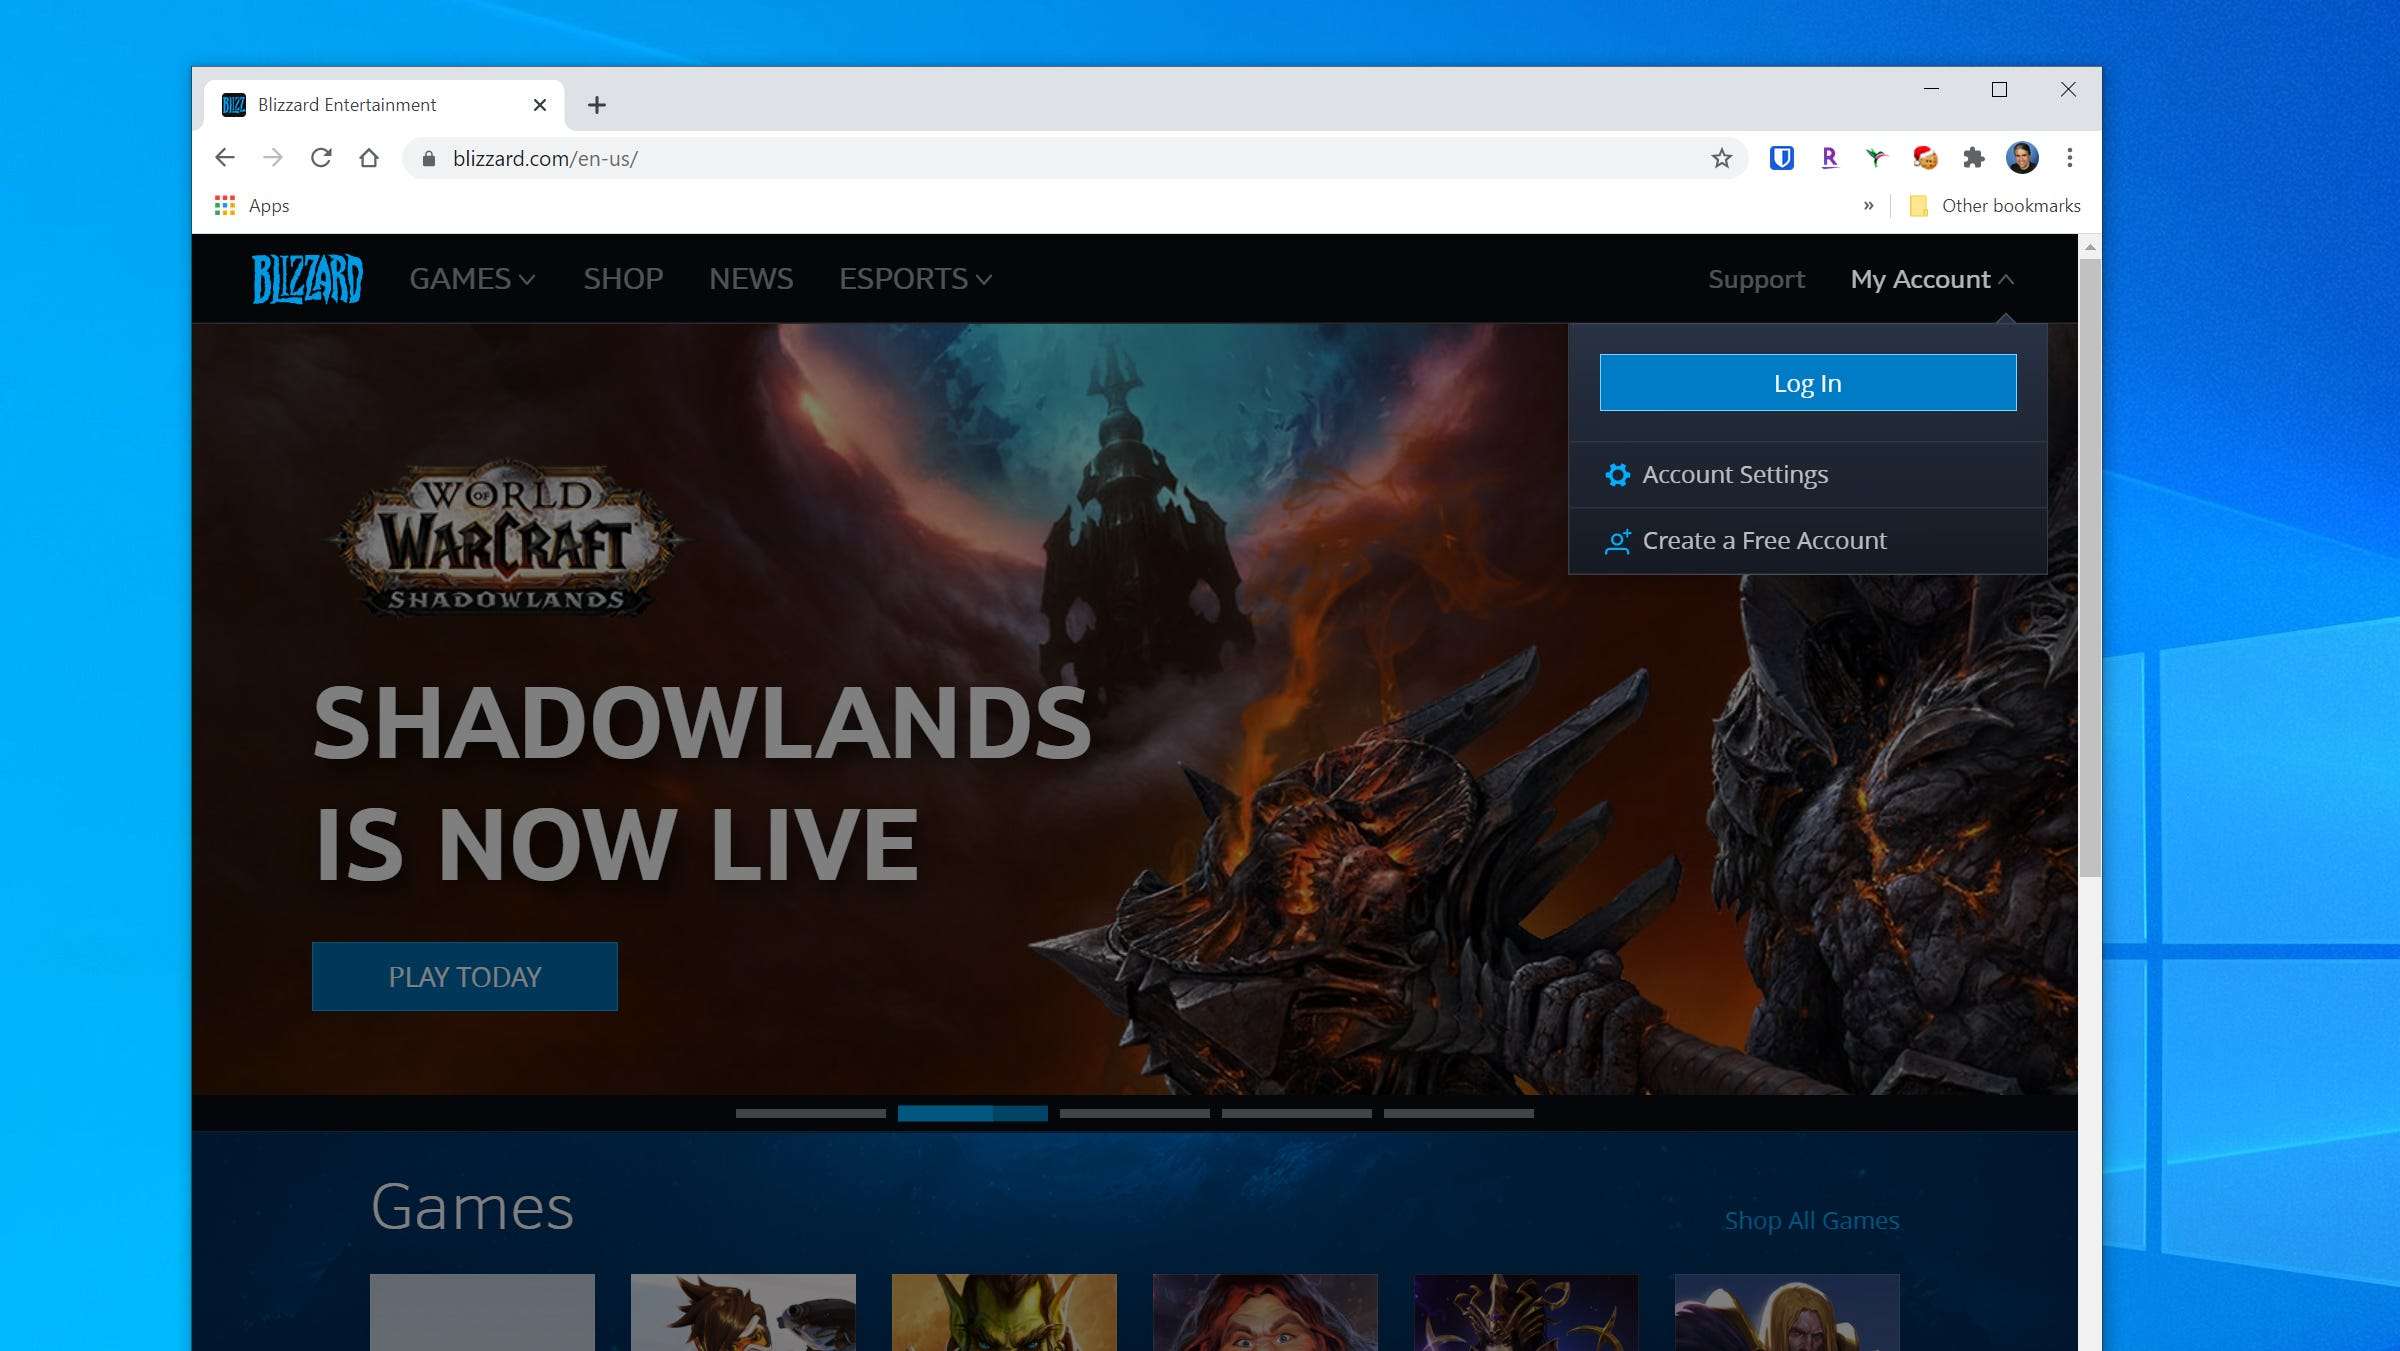2400x1351 pixels.
Task: Open the NEWS nav item
Action: pos(751,279)
